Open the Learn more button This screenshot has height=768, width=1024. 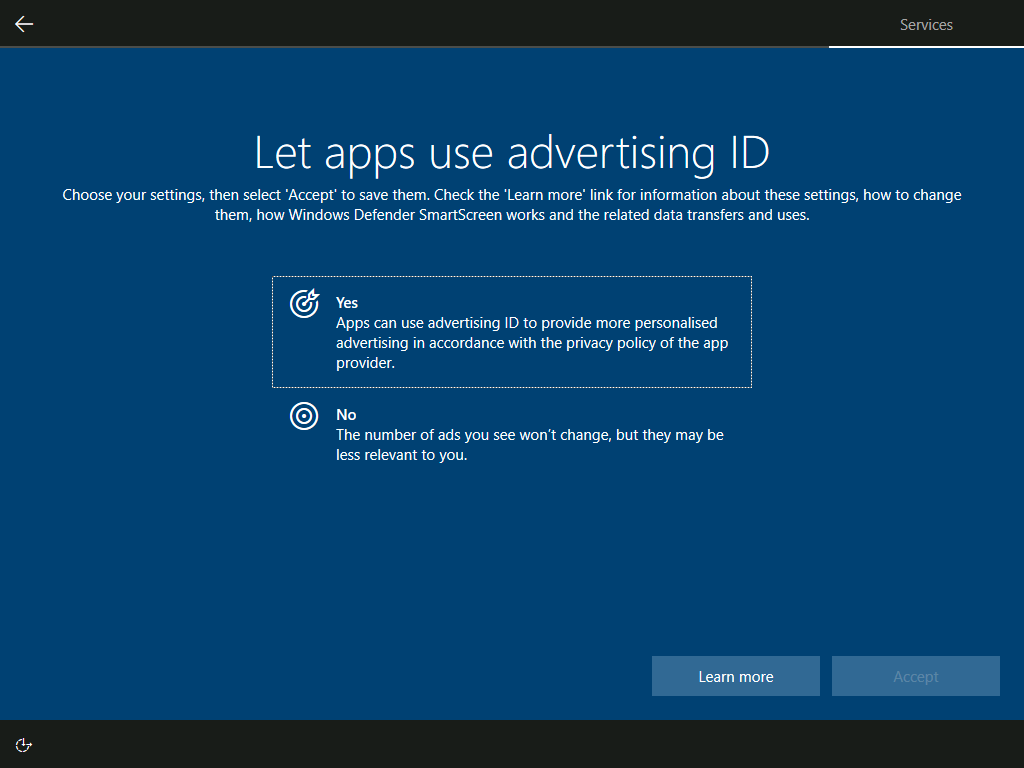[735, 676]
